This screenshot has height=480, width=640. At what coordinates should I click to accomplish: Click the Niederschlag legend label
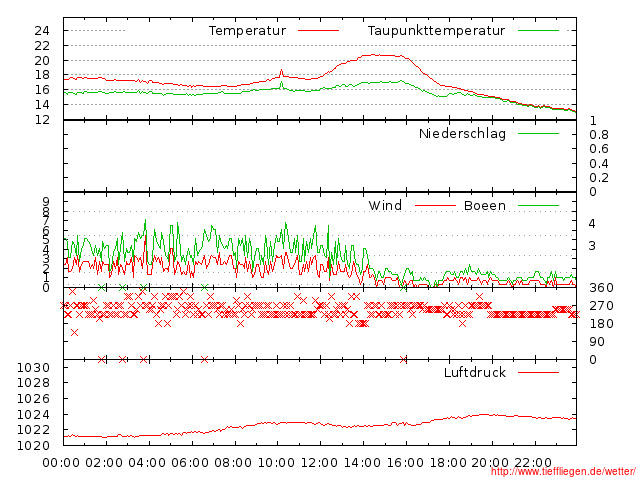pos(462,133)
